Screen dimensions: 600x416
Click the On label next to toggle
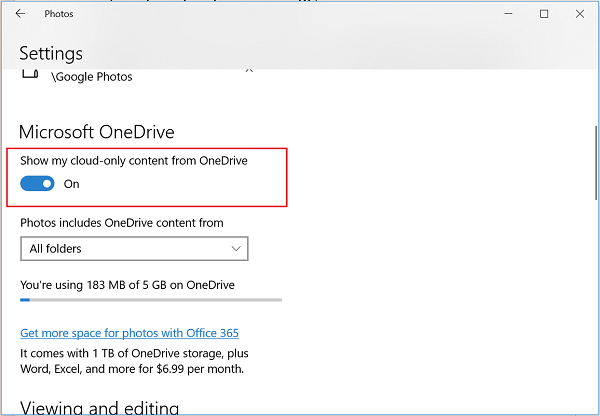[72, 184]
